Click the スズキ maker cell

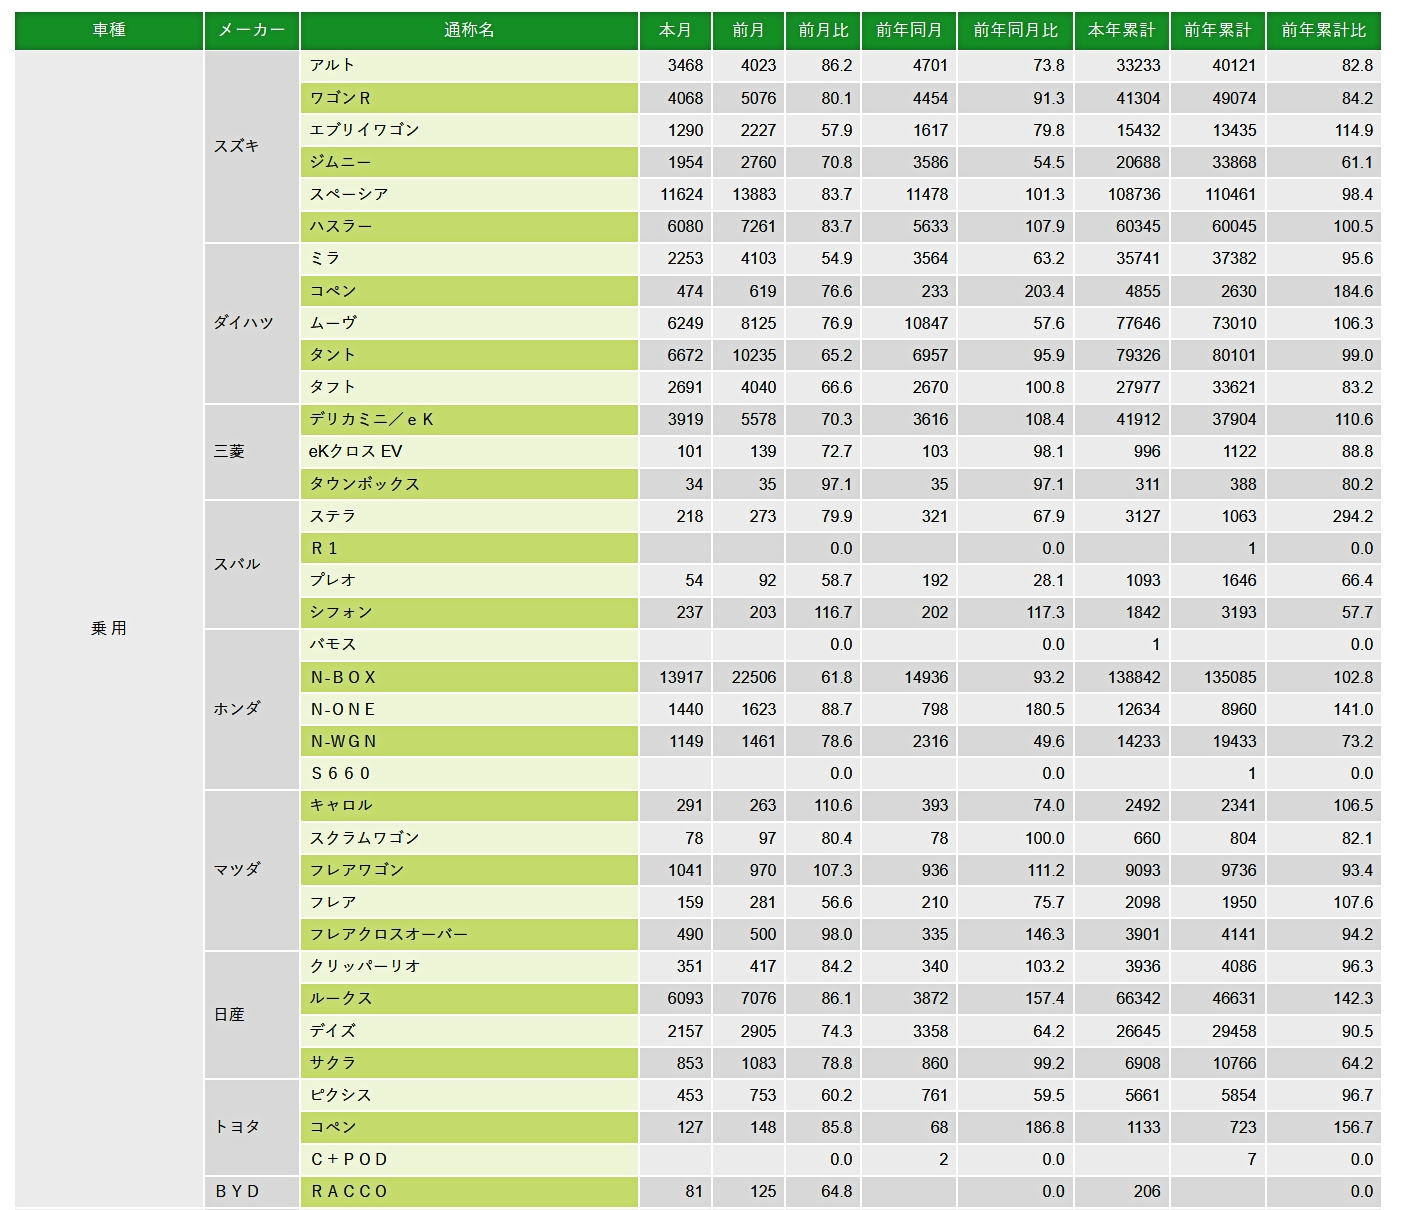pos(252,146)
